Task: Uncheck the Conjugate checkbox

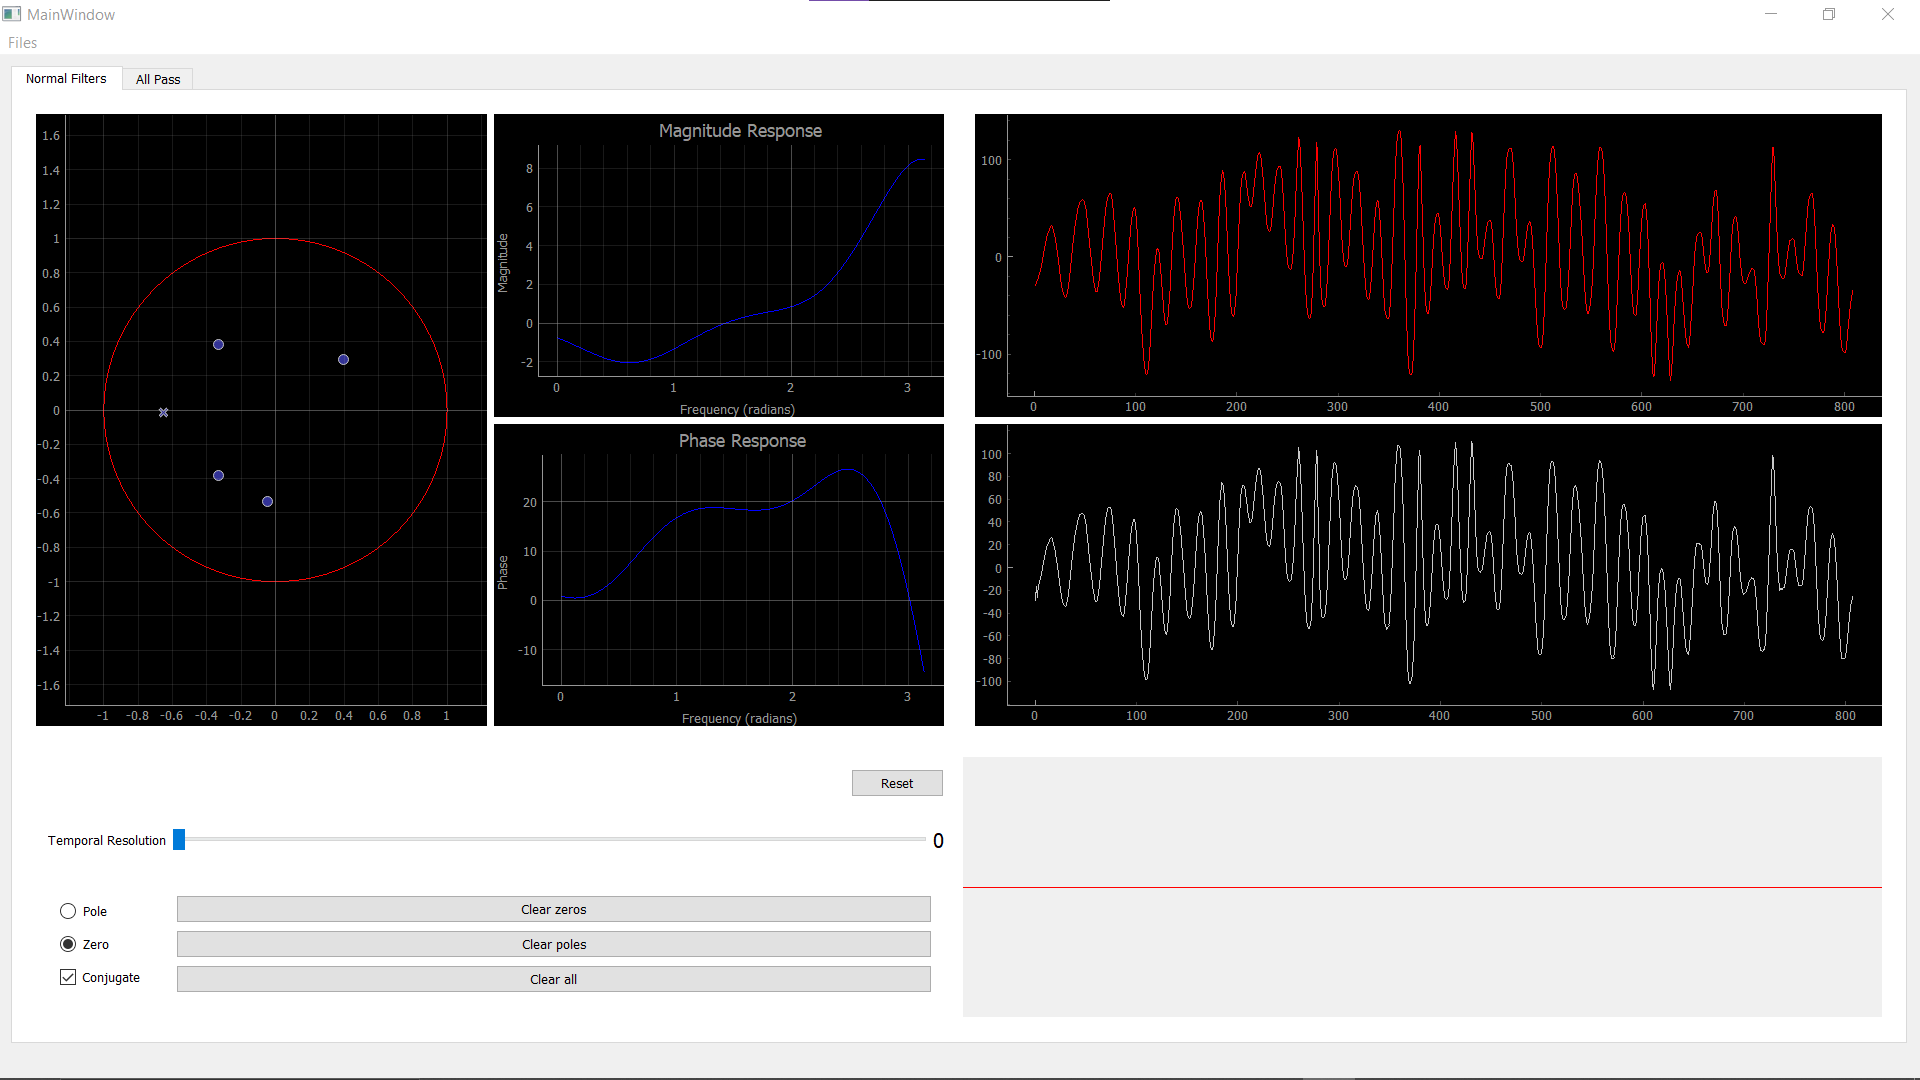Action: [x=68, y=977]
